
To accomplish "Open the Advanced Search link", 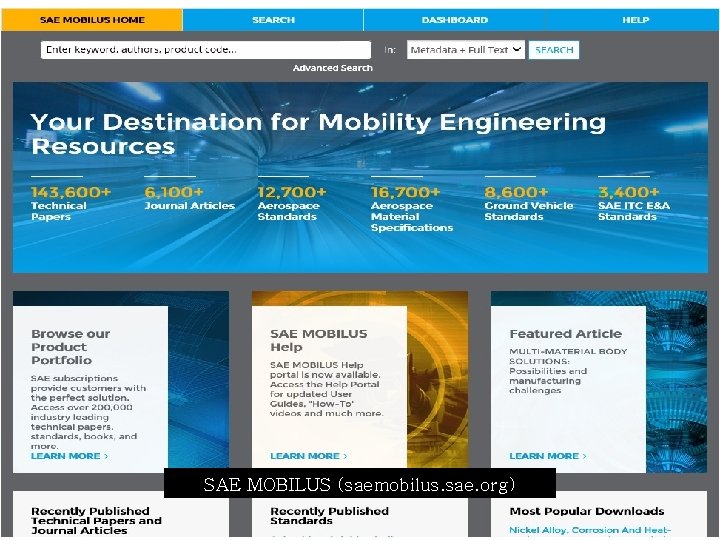I will 332,68.
